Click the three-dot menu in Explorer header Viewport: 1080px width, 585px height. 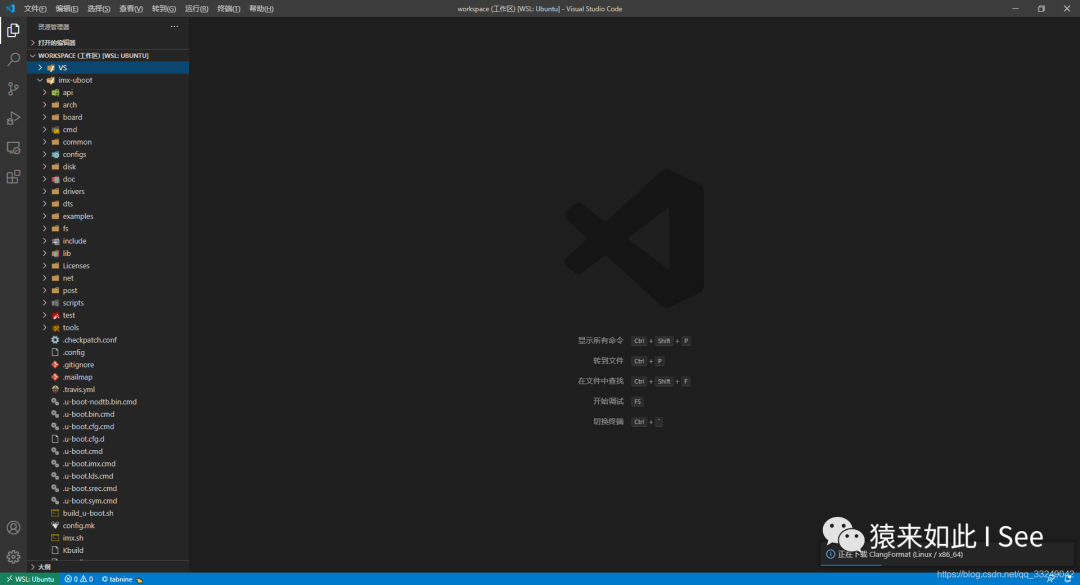click(174, 27)
